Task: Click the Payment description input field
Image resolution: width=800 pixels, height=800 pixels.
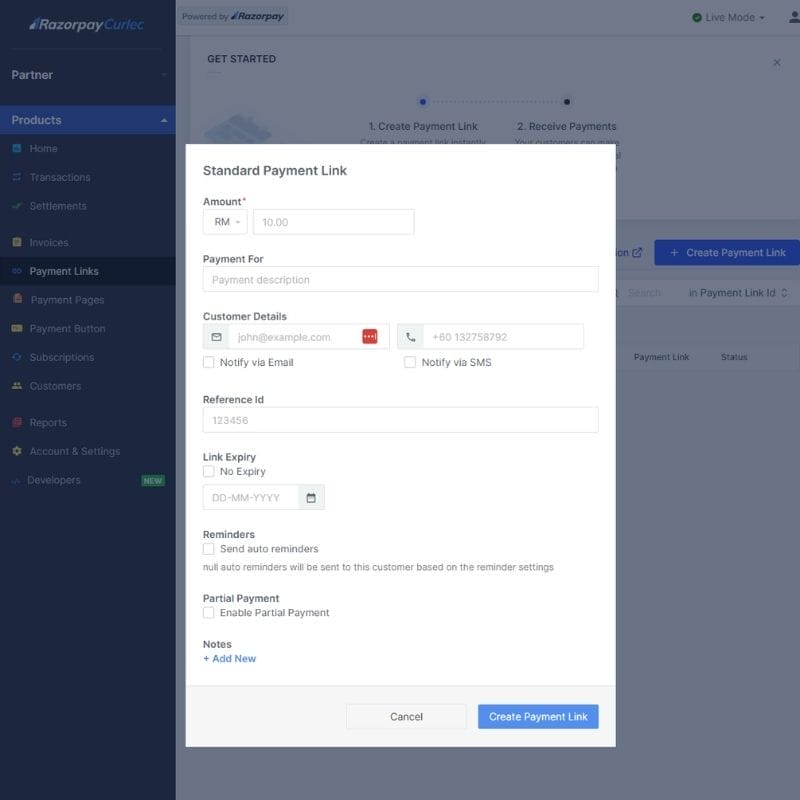Action: 400,280
